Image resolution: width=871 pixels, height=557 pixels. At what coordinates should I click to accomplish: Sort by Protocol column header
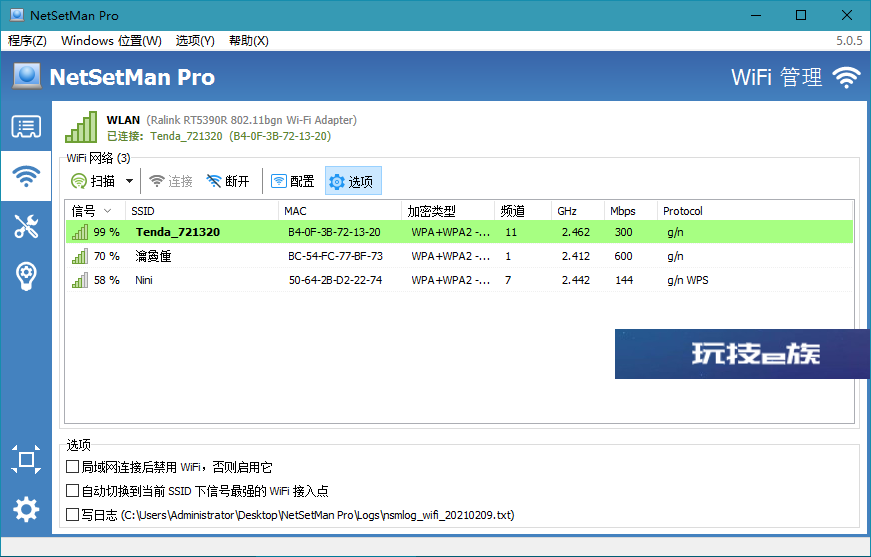click(x=755, y=211)
